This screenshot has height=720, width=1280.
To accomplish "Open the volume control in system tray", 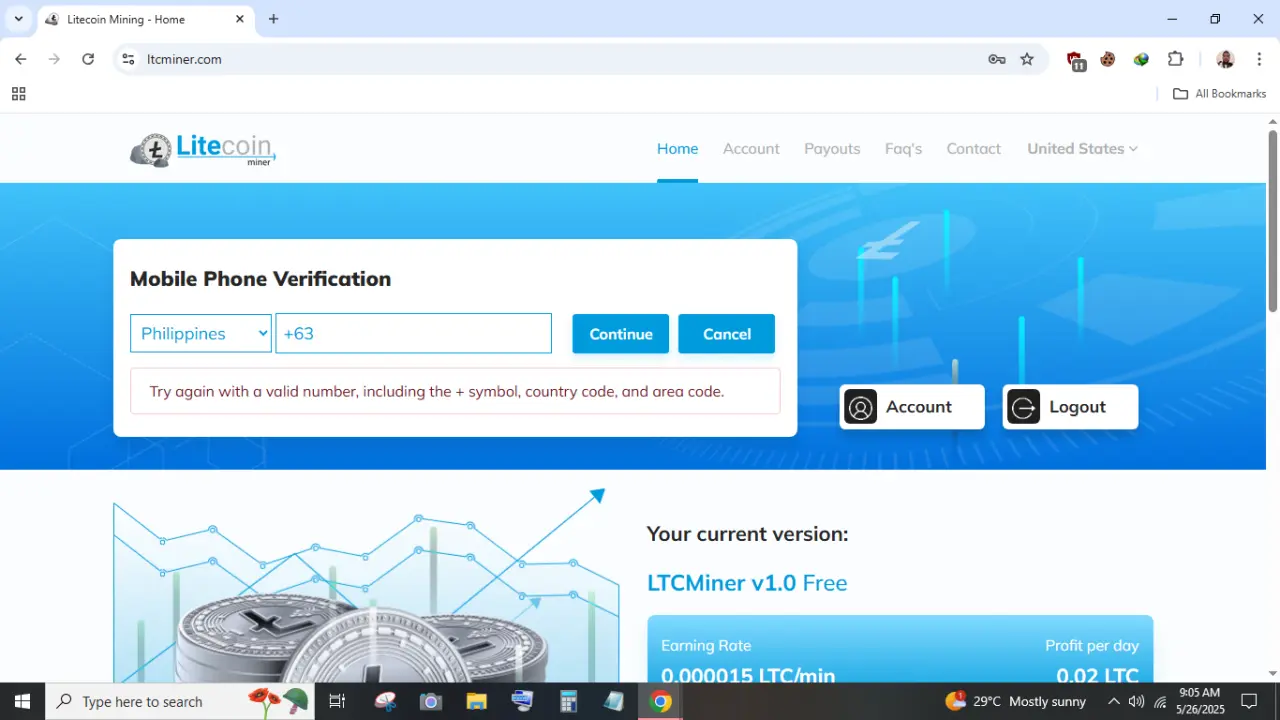I will (x=1136, y=701).
